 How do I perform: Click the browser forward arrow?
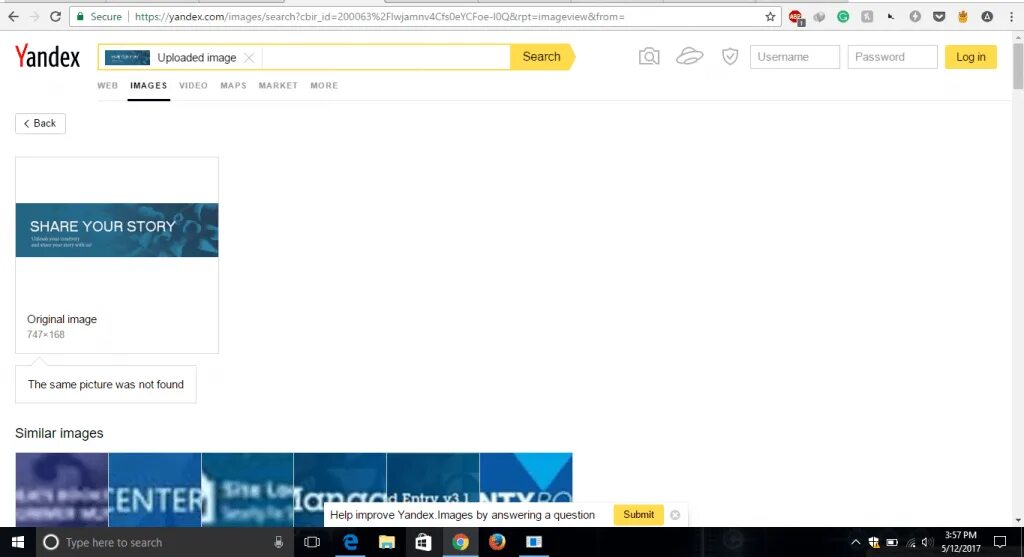[x=35, y=16]
